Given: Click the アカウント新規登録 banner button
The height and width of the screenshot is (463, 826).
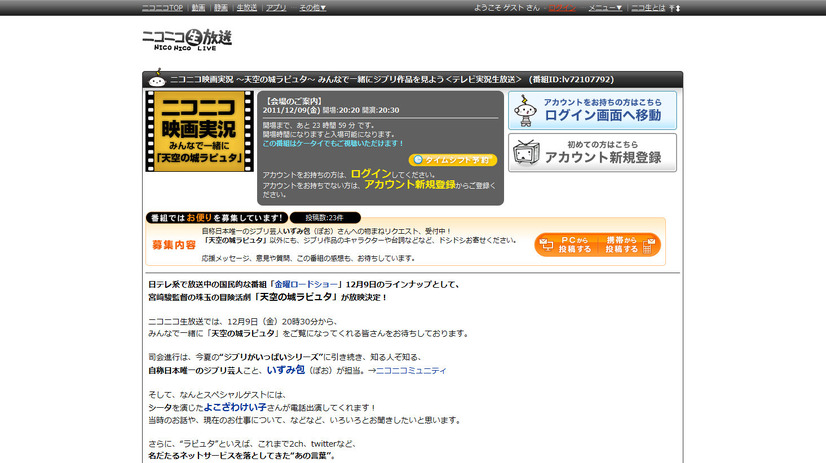Looking at the screenshot, I should [x=593, y=153].
